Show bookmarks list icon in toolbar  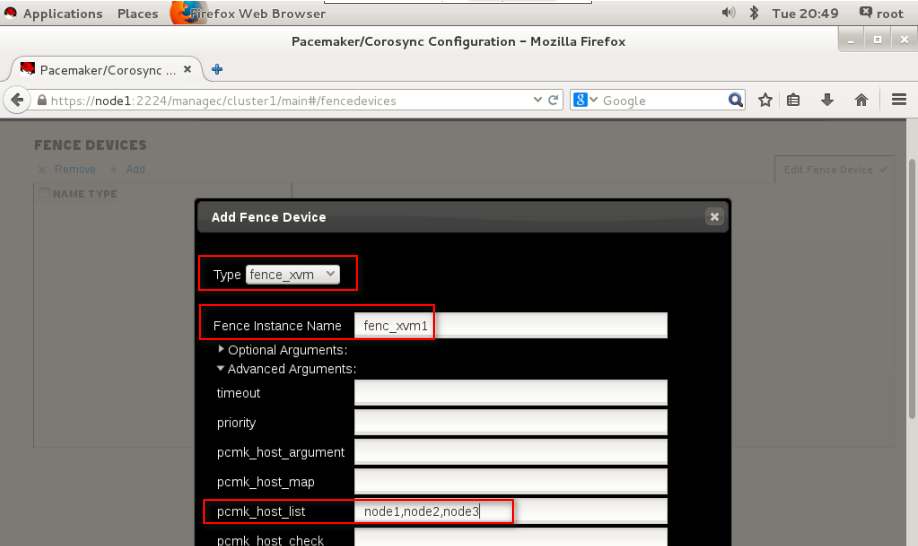coord(793,100)
